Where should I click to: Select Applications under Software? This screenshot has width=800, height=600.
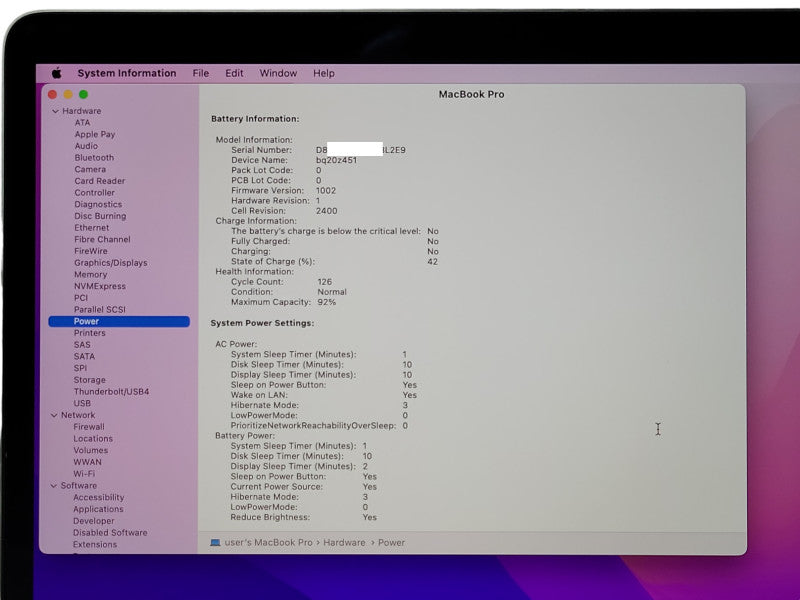(98, 509)
